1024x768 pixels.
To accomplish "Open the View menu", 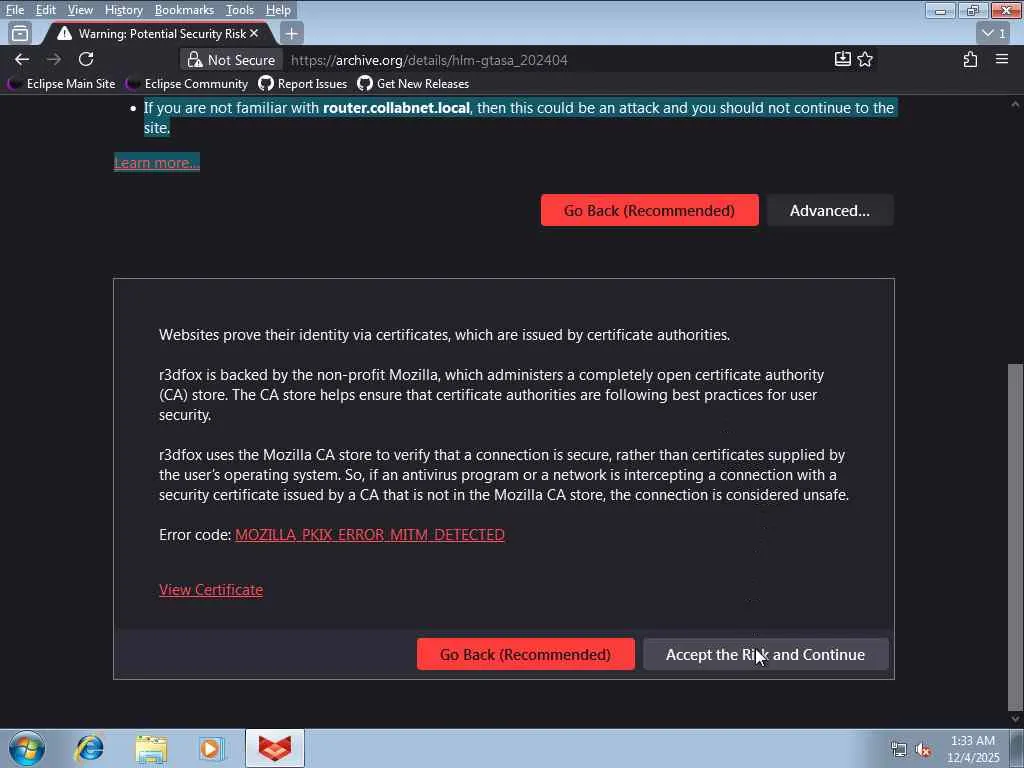I will 80,10.
